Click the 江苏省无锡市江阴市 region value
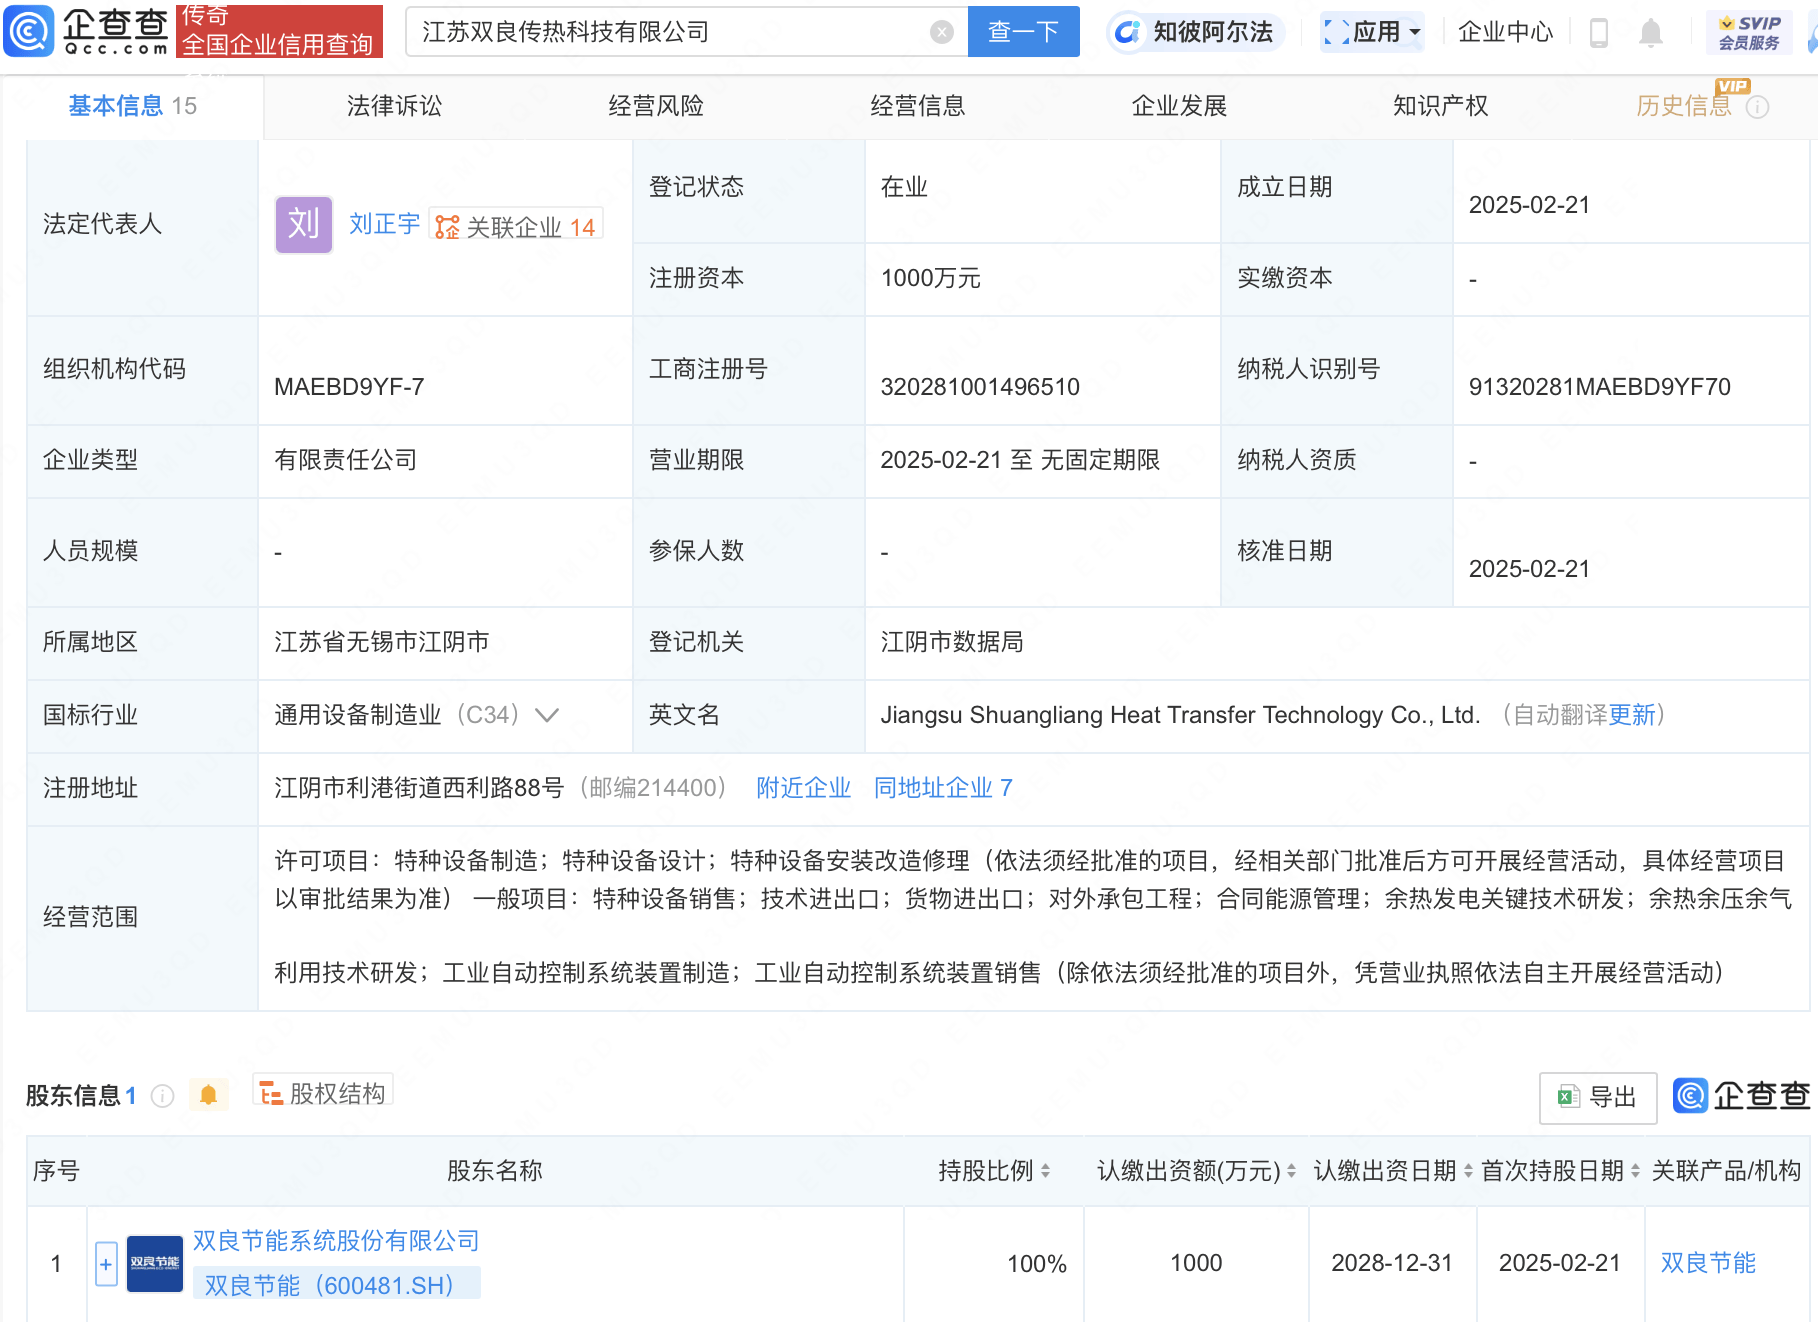Screen dimensions: 1818x1322 382,642
